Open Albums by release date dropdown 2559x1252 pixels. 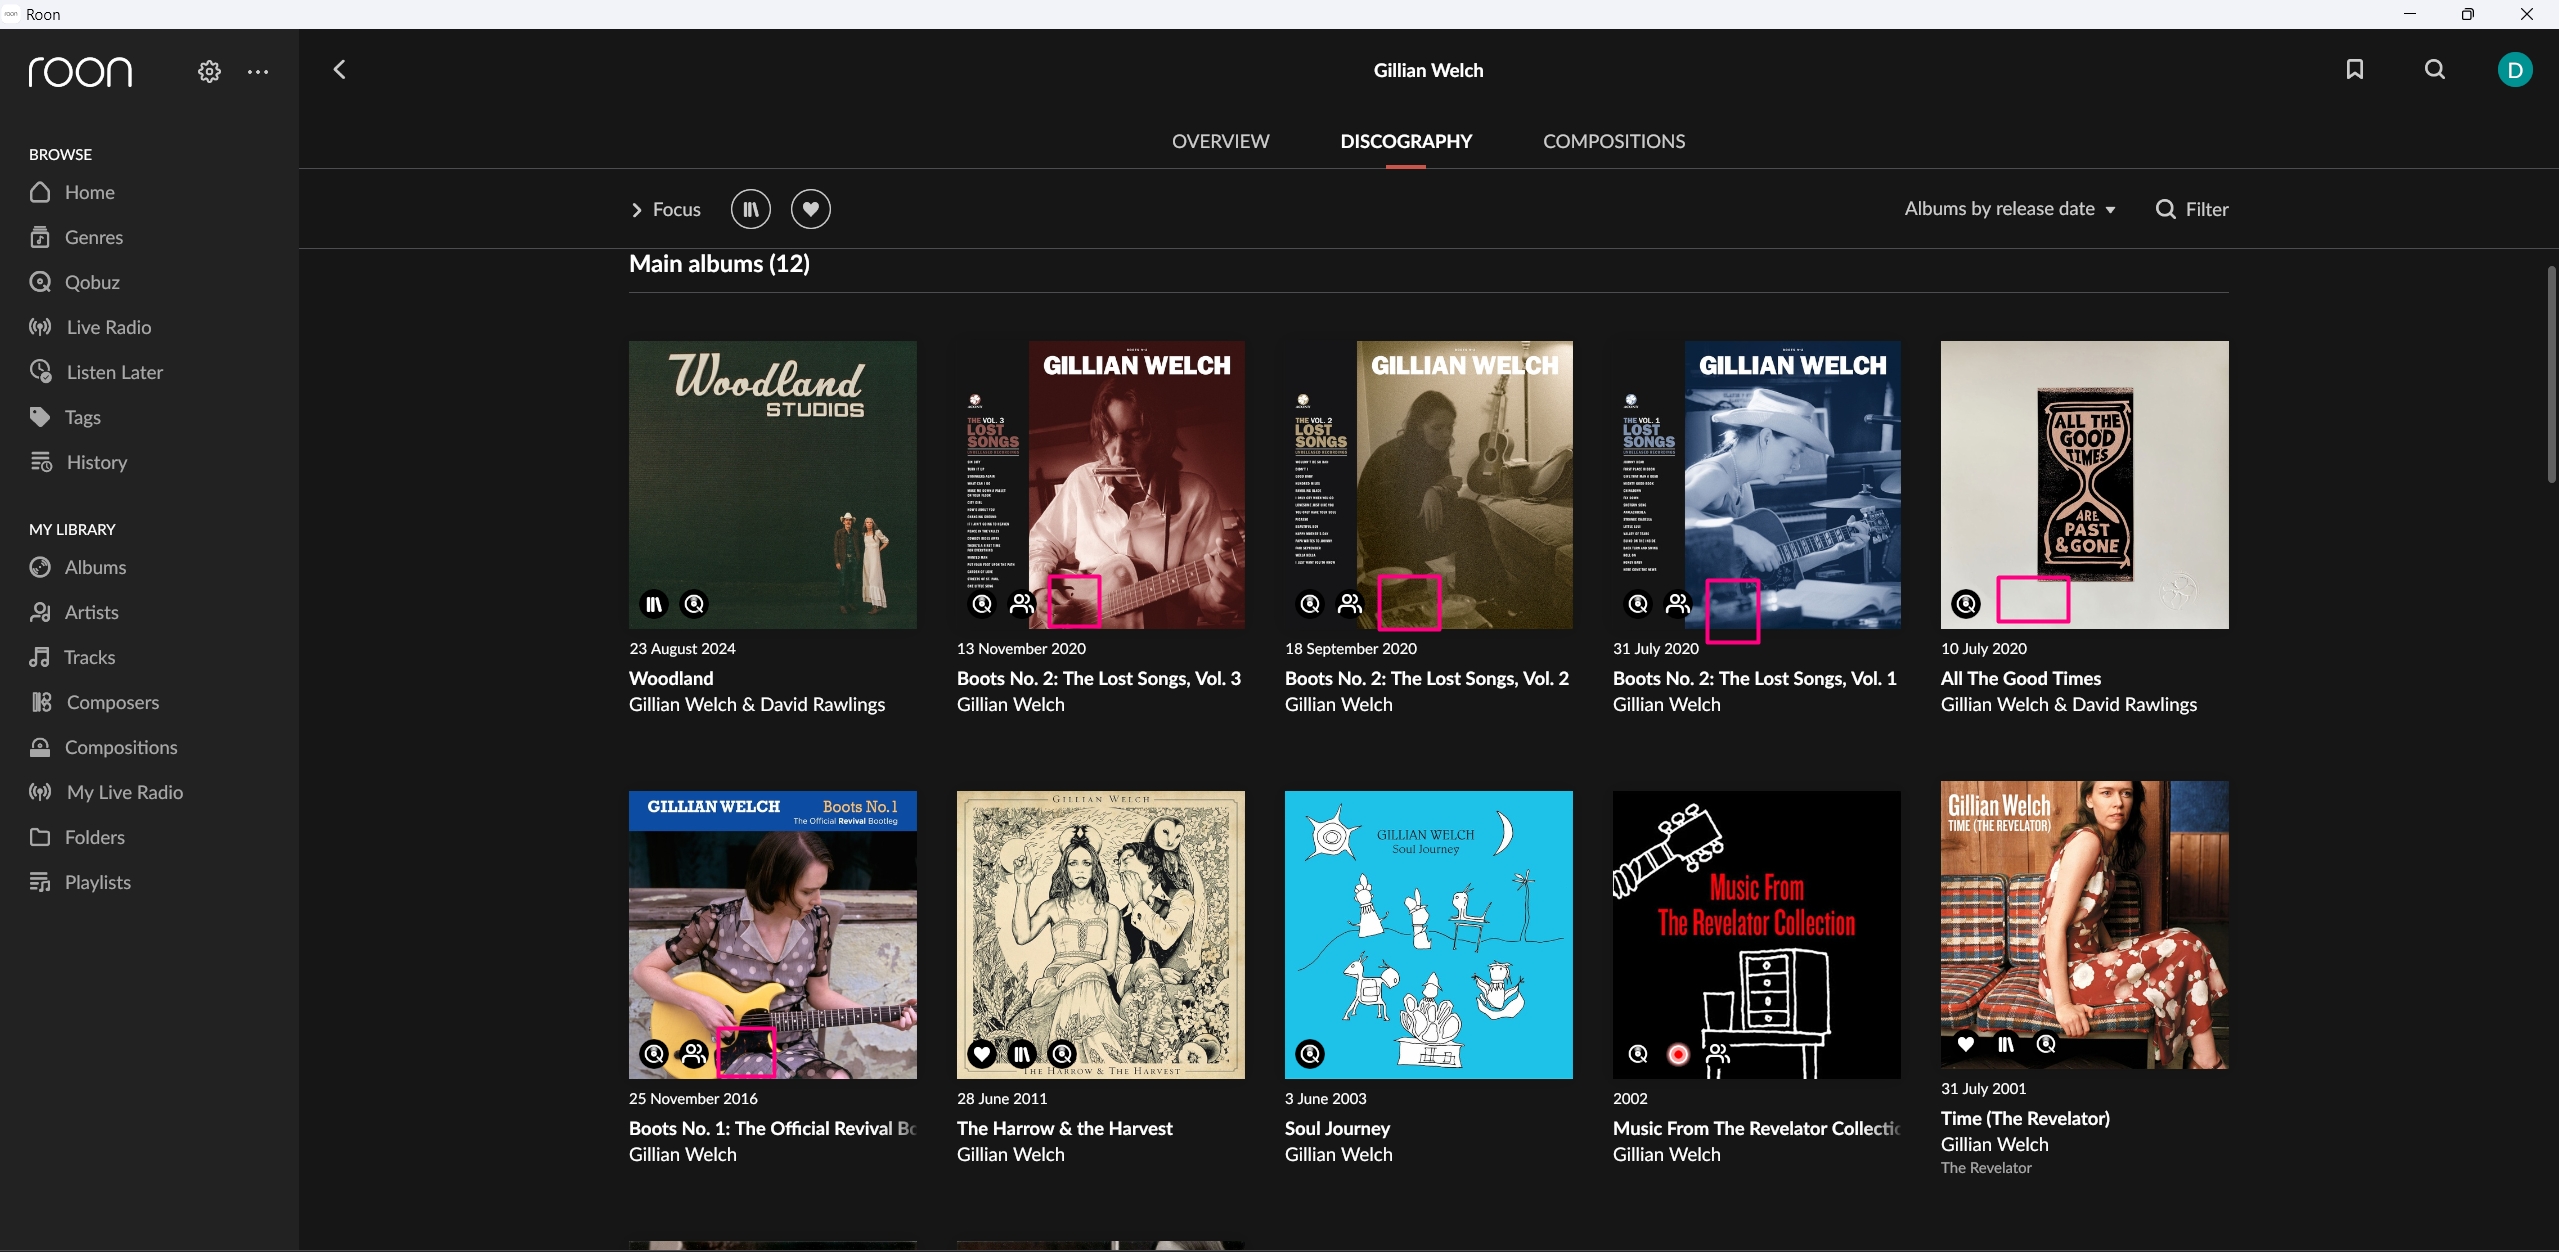(x=2010, y=209)
